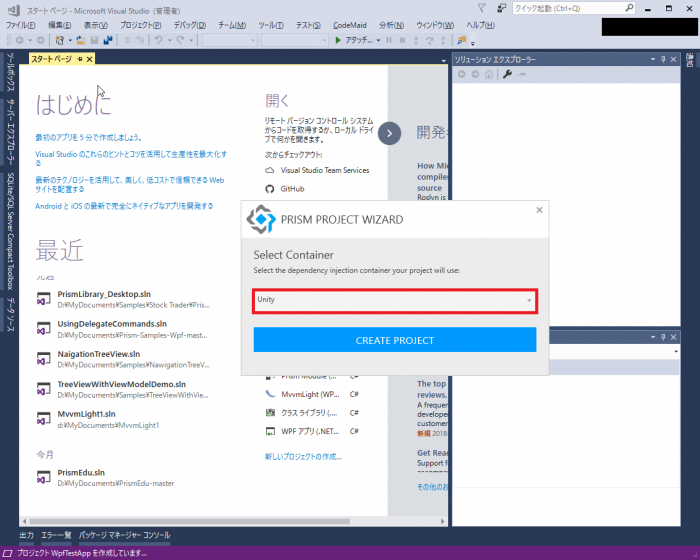Screen dimensions: 700x560
Task: Click the CREATE PROJECT button
Action: click(394, 340)
